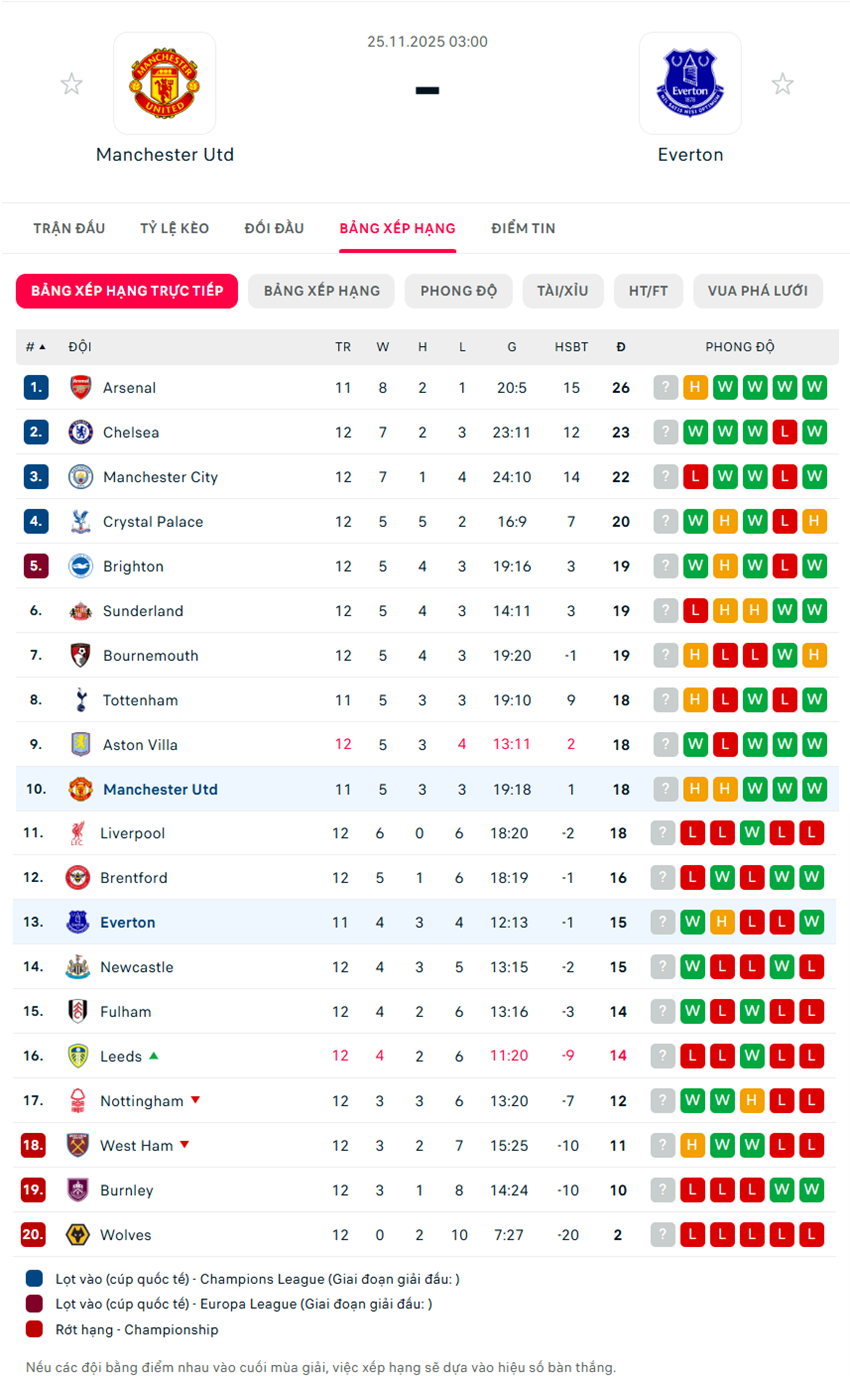This screenshot has width=850, height=1376.
Task: Click the Tottenham crest icon
Action: pos(80,700)
